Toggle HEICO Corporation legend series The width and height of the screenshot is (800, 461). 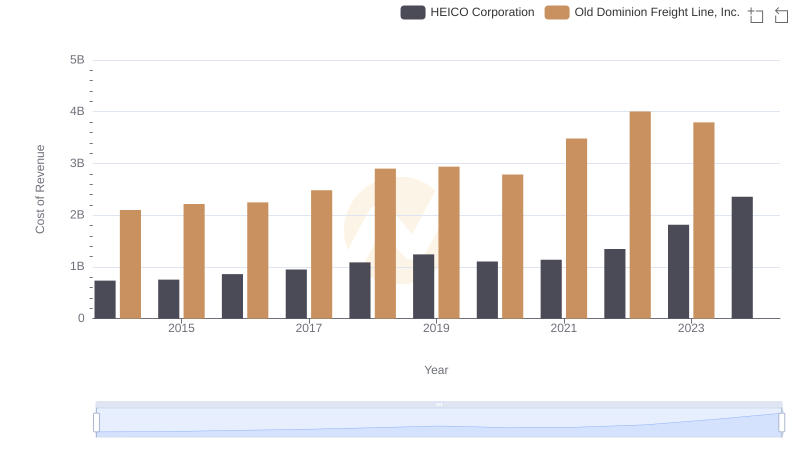tap(467, 12)
